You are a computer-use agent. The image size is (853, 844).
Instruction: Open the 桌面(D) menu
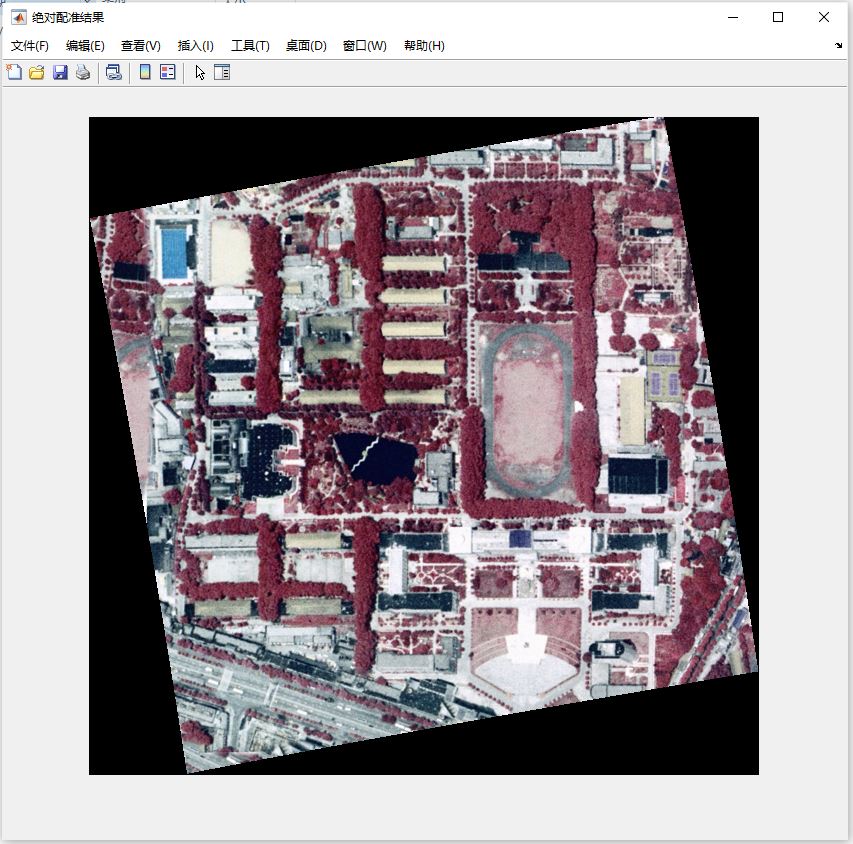tap(306, 46)
